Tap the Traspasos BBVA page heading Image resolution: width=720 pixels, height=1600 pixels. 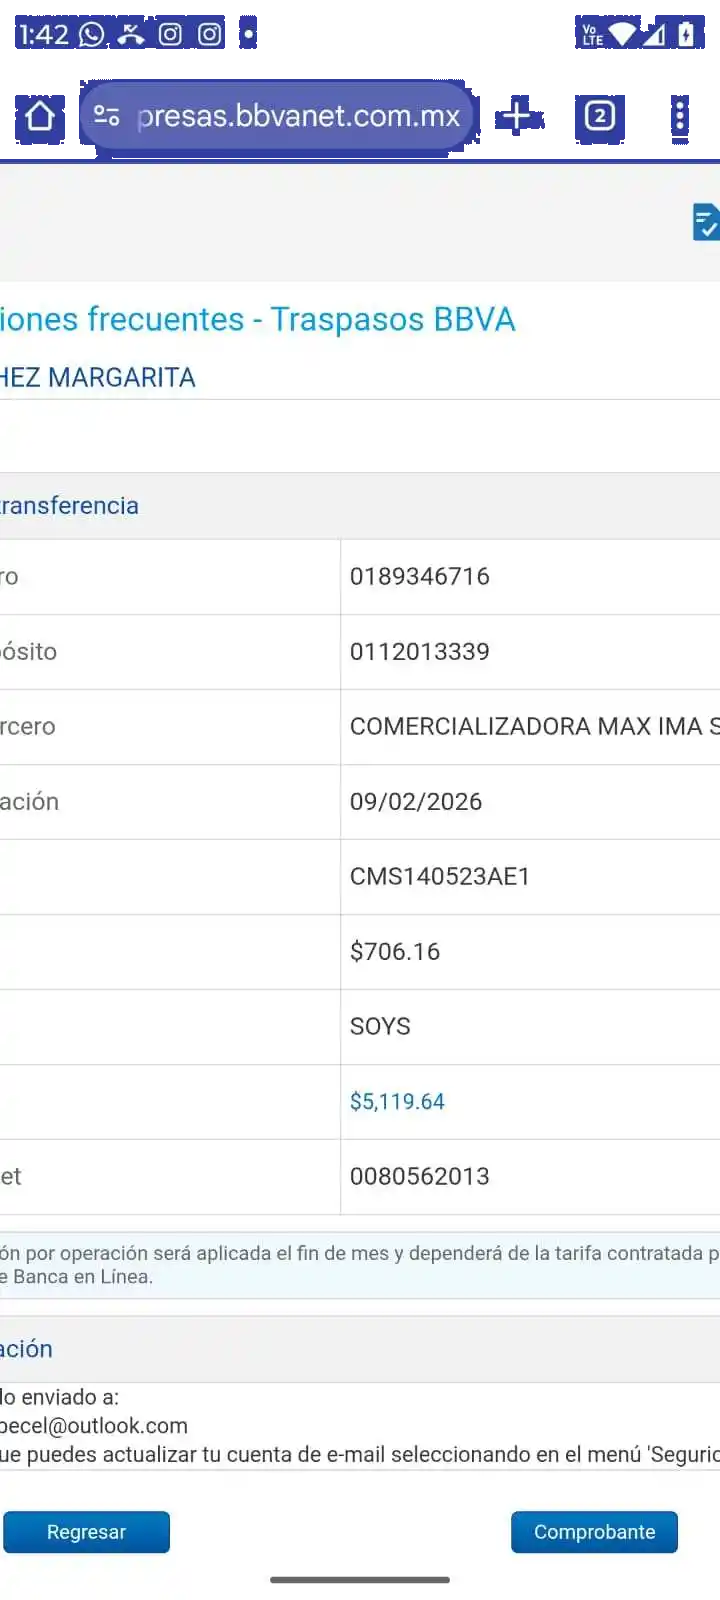[x=258, y=320]
